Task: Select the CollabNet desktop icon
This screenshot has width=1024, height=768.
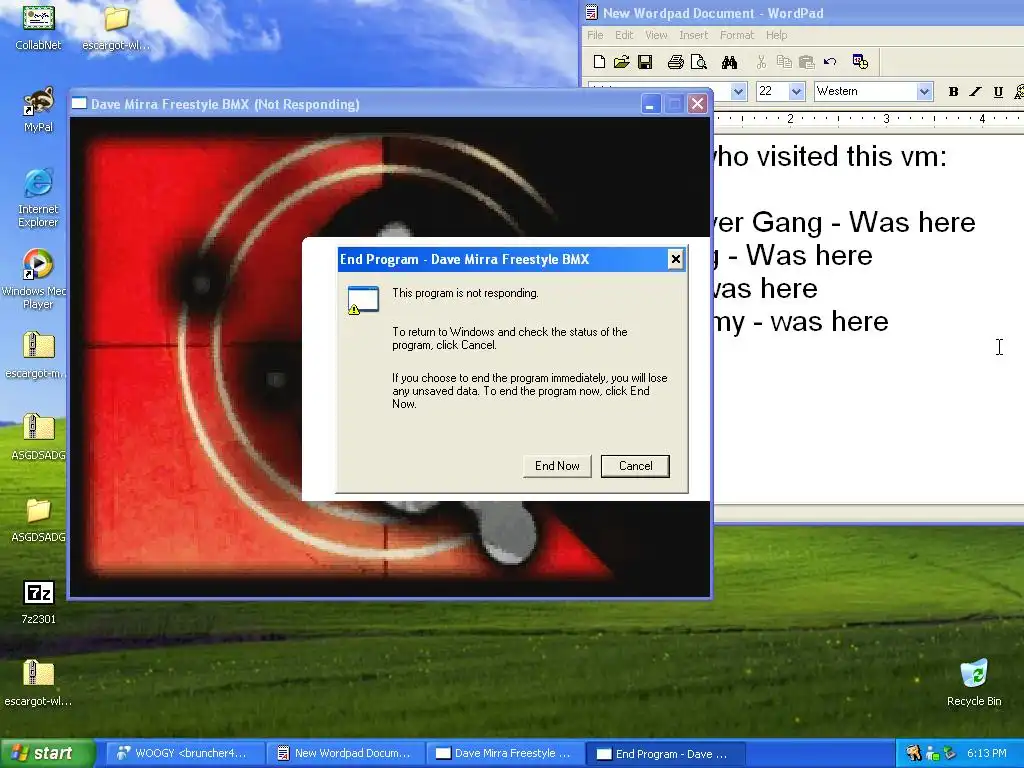Action: click(39, 27)
